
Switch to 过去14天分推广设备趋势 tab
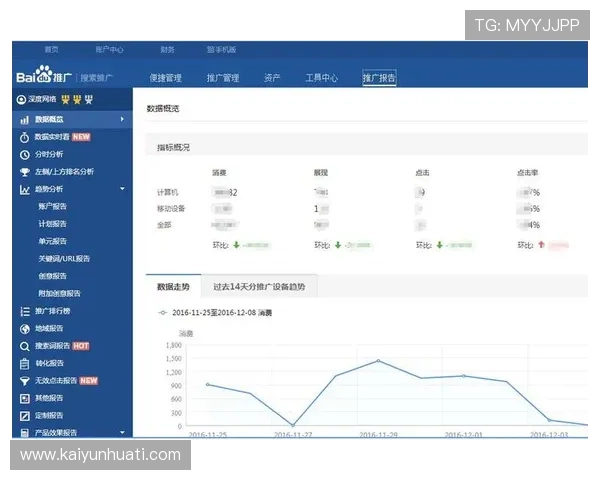tap(259, 287)
